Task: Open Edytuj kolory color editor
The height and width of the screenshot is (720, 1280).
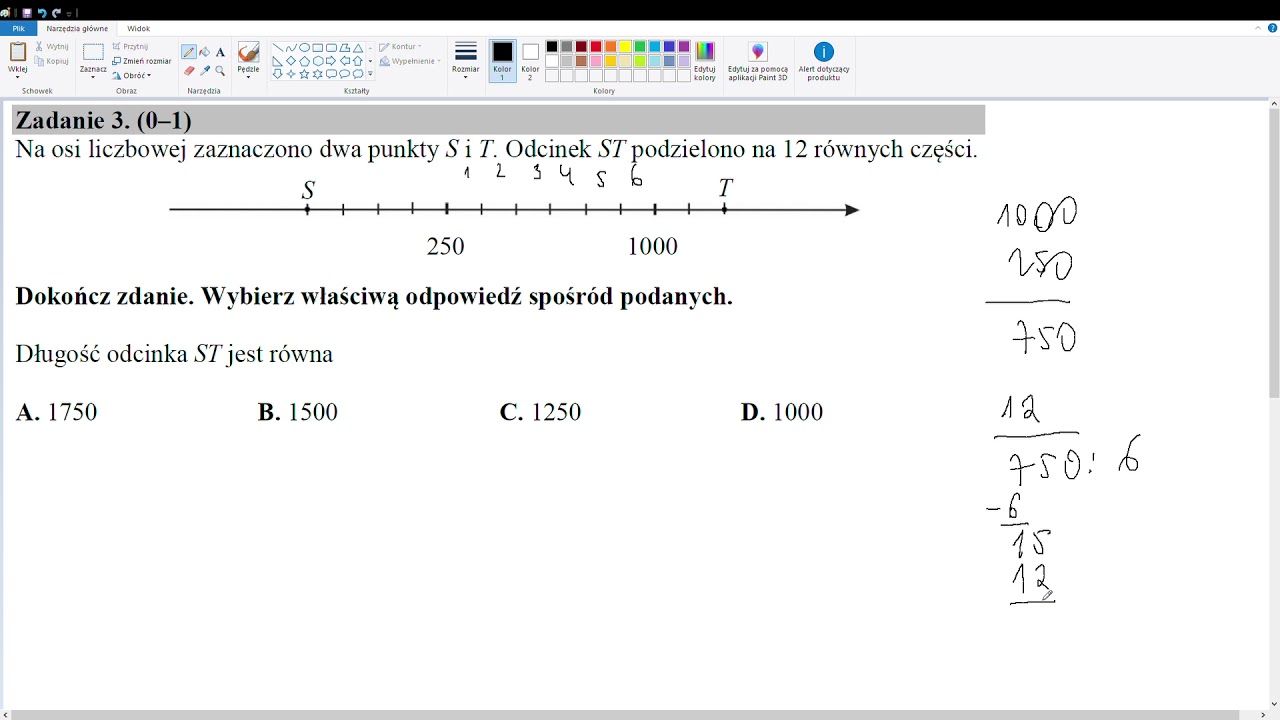Action: tap(705, 61)
